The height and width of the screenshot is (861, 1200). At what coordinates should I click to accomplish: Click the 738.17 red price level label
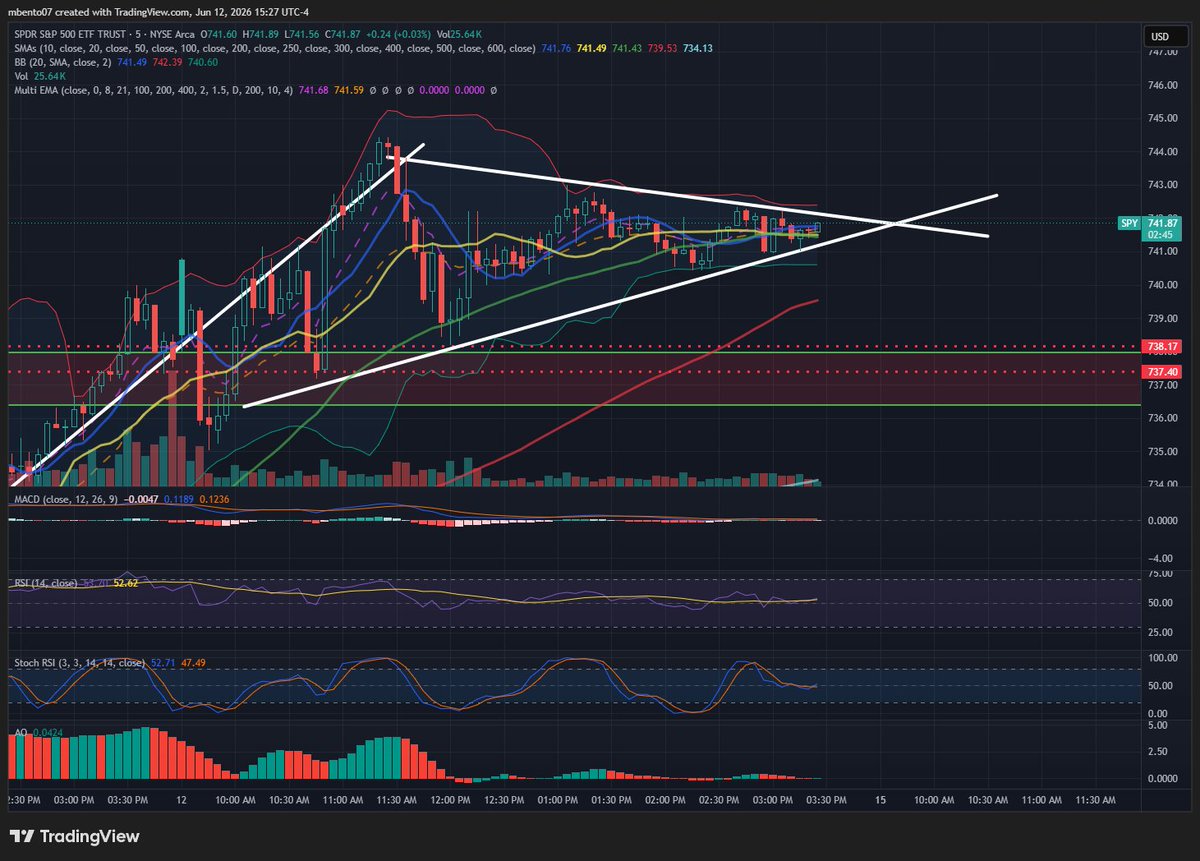[1162, 347]
